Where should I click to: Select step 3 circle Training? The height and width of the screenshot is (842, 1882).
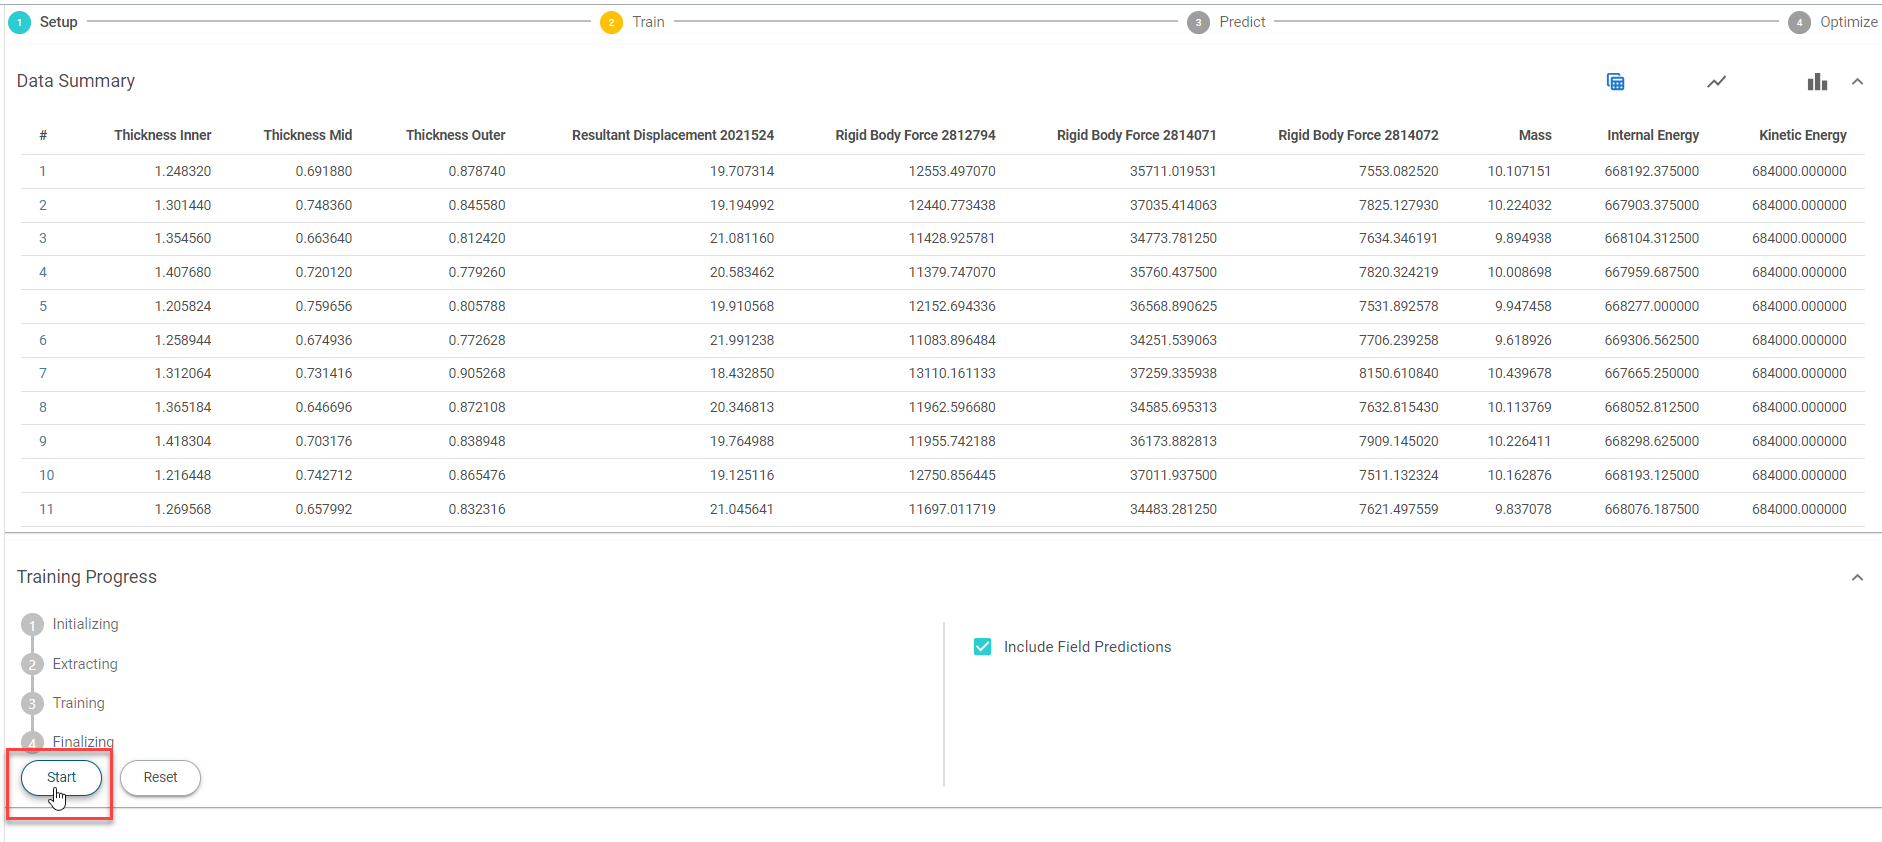(x=32, y=703)
